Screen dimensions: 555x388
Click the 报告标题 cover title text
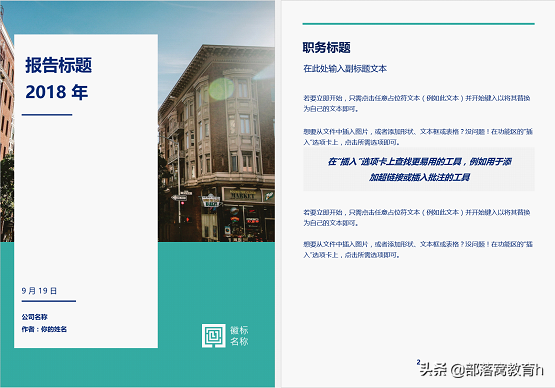point(58,65)
